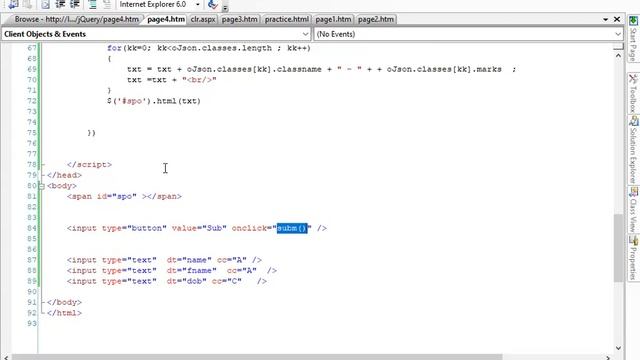The width and height of the screenshot is (640, 360).
Task: Click the input with dt="dob" on line 89
Action: (x=167, y=281)
